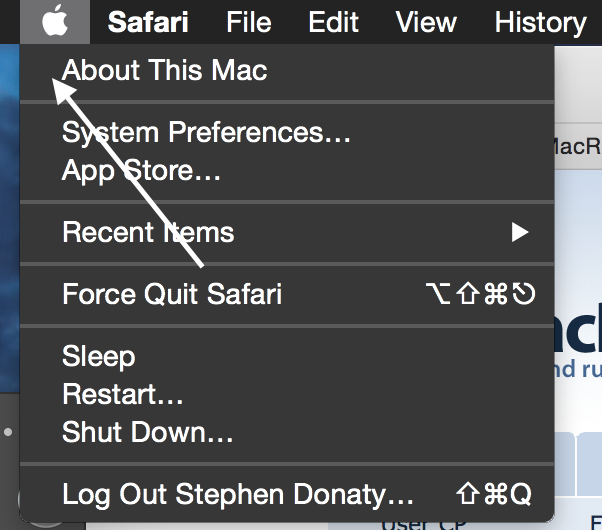
Task: Open the File menu
Action: pos(248,22)
